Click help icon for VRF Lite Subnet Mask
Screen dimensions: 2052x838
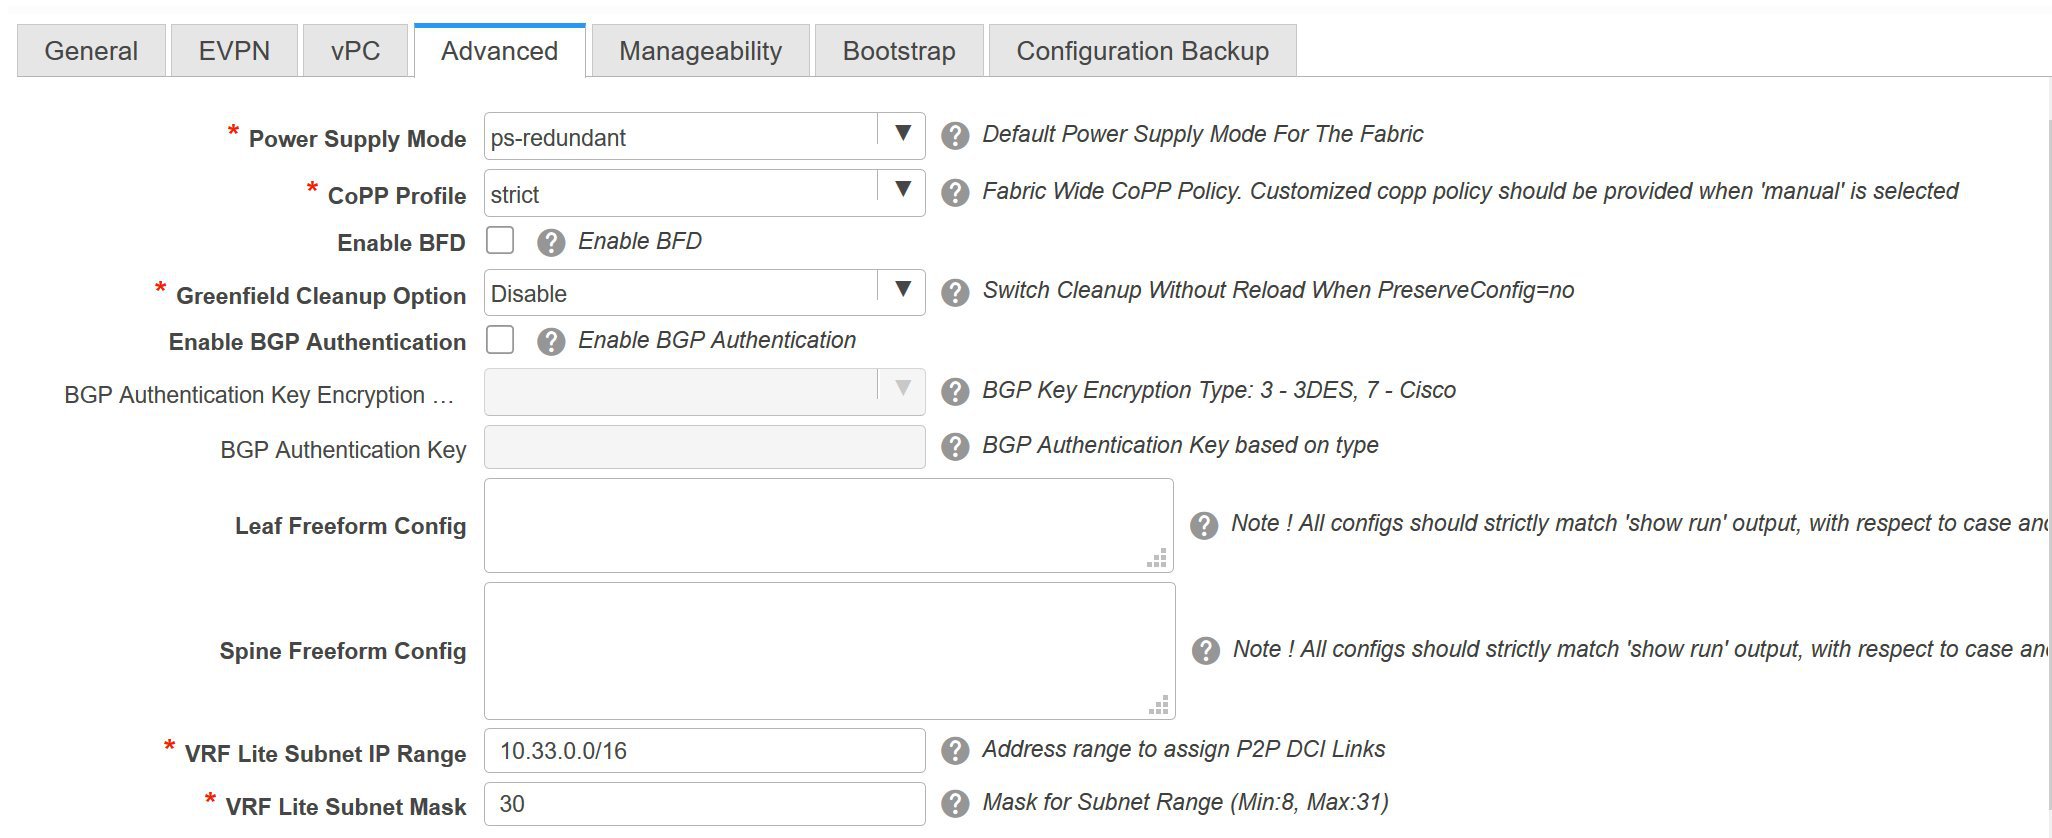point(955,804)
